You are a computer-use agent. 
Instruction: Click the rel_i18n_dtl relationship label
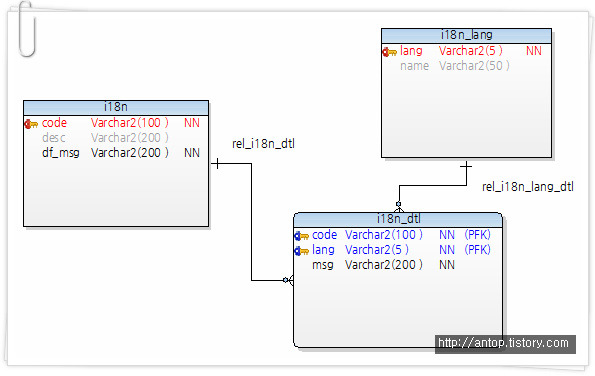coord(263,144)
